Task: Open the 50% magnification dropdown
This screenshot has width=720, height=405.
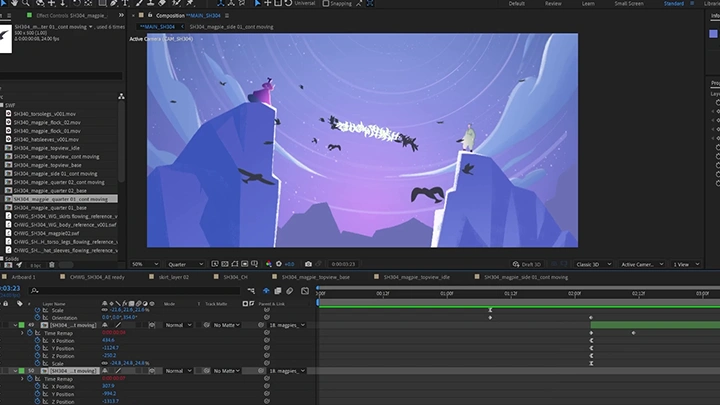Action: coord(145,264)
